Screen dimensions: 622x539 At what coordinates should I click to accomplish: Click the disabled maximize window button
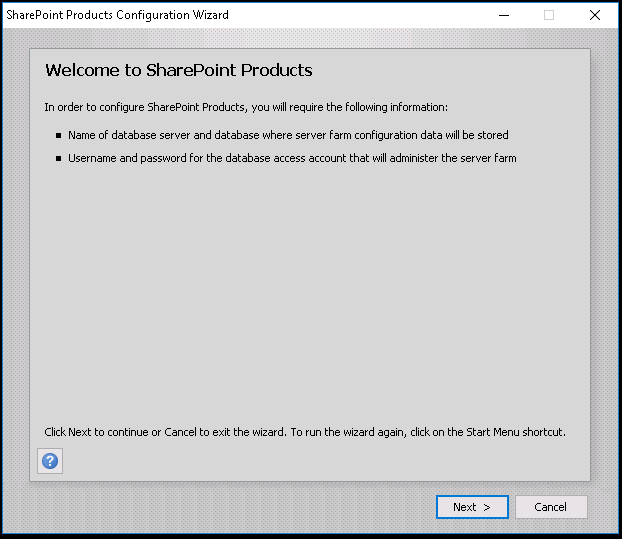(x=549, y=15)
